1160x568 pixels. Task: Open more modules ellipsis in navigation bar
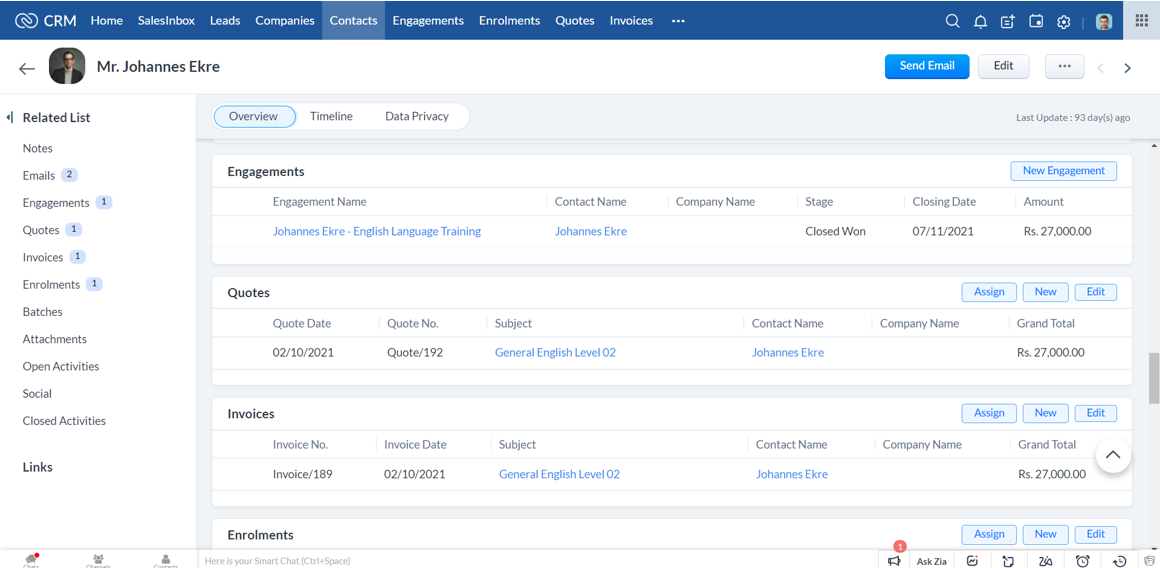pyautogui.click(x=678, y=21)
